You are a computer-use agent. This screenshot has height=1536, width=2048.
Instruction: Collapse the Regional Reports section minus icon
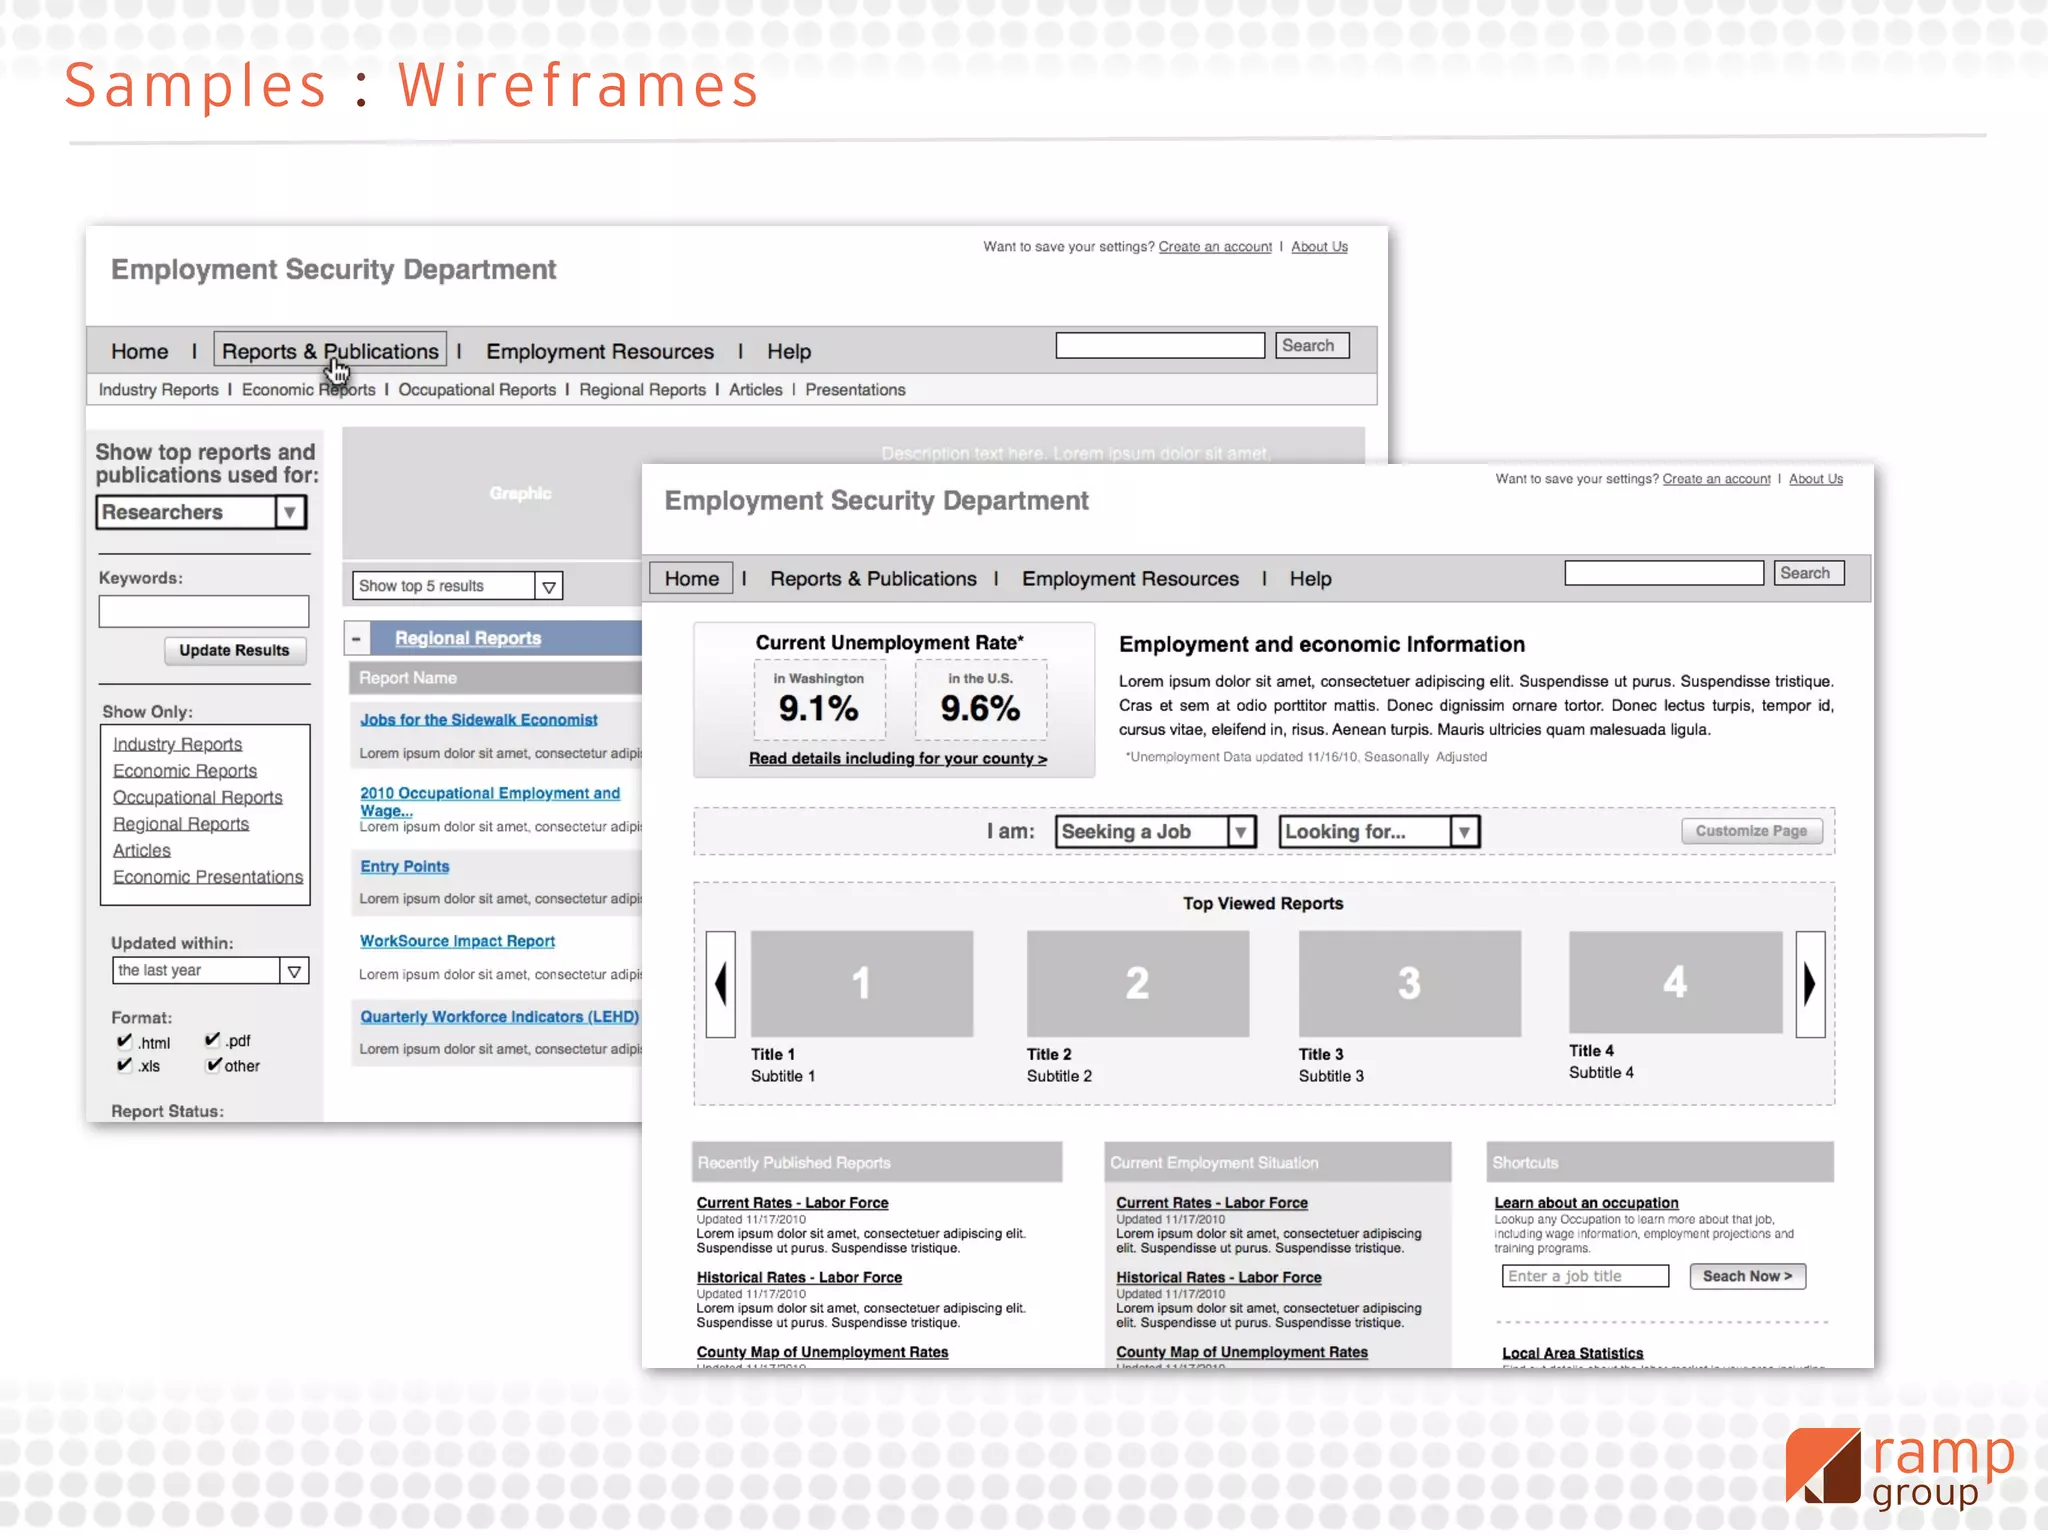(x=356, y=638)
